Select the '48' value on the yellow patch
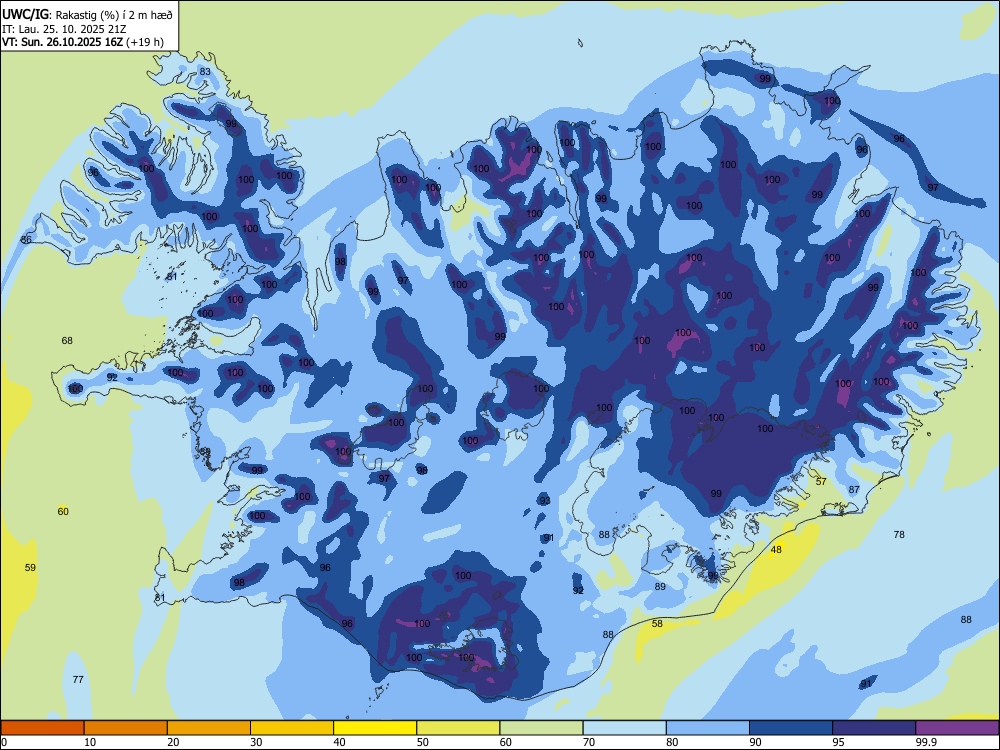Screen dimensions: 1000x750 (776, 550)
